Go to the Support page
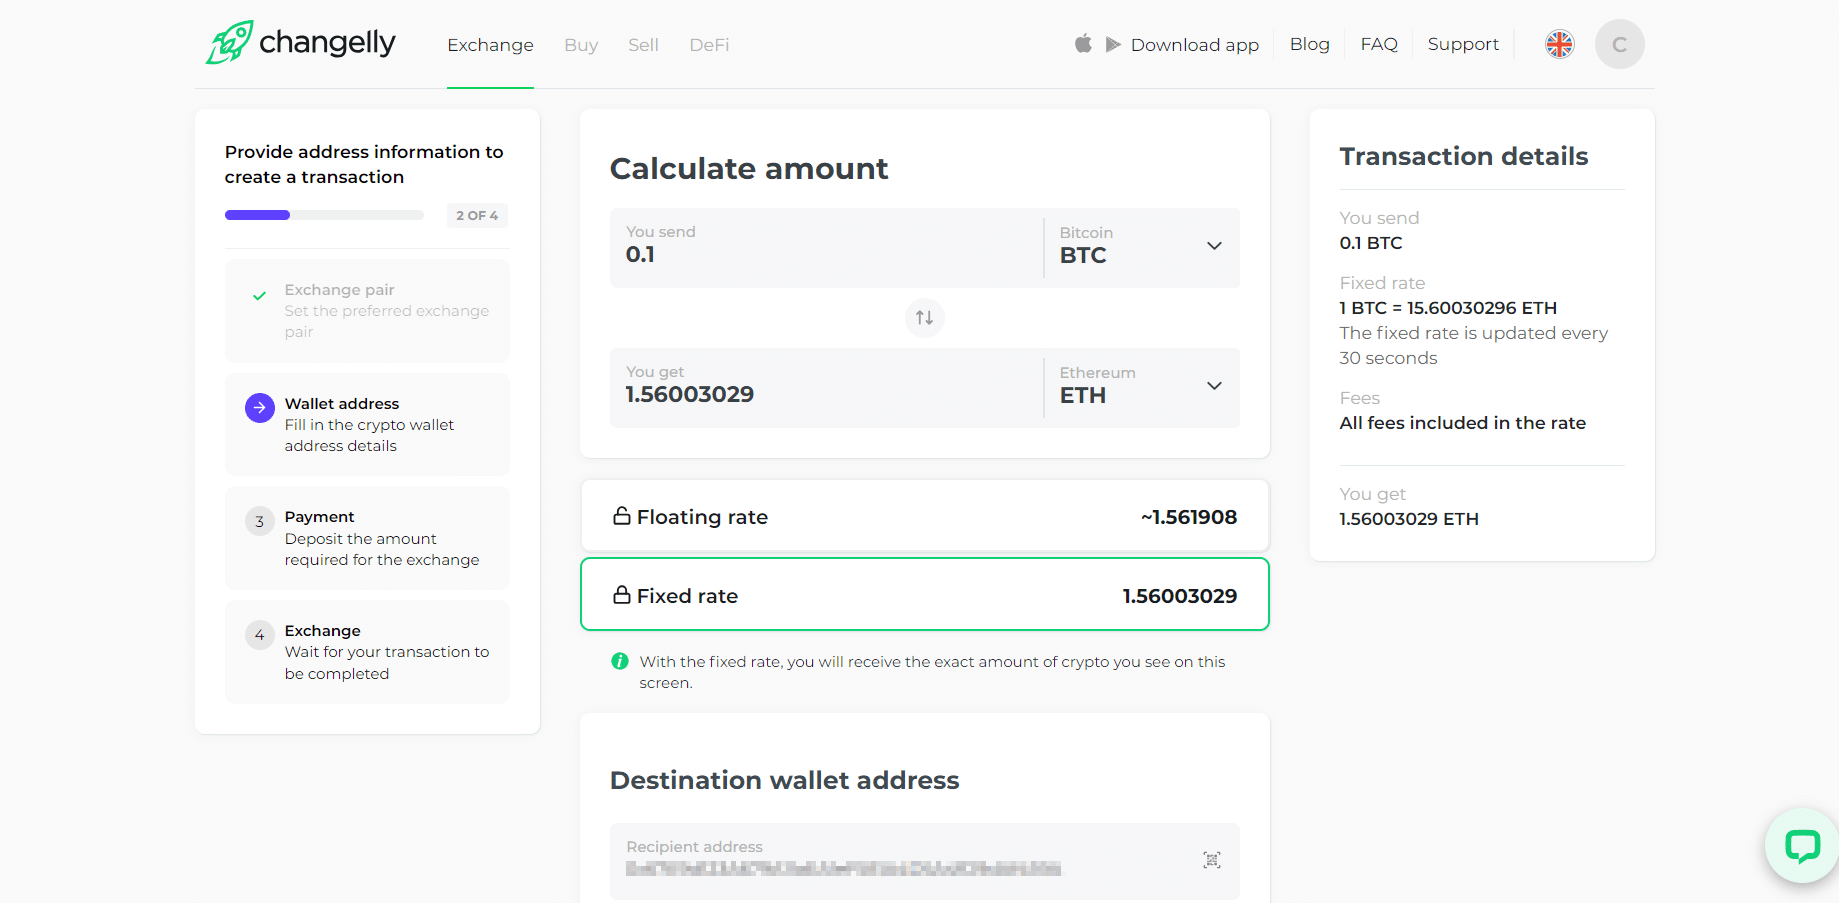The image size is (1839, 903). click(x=1462, y=44)
